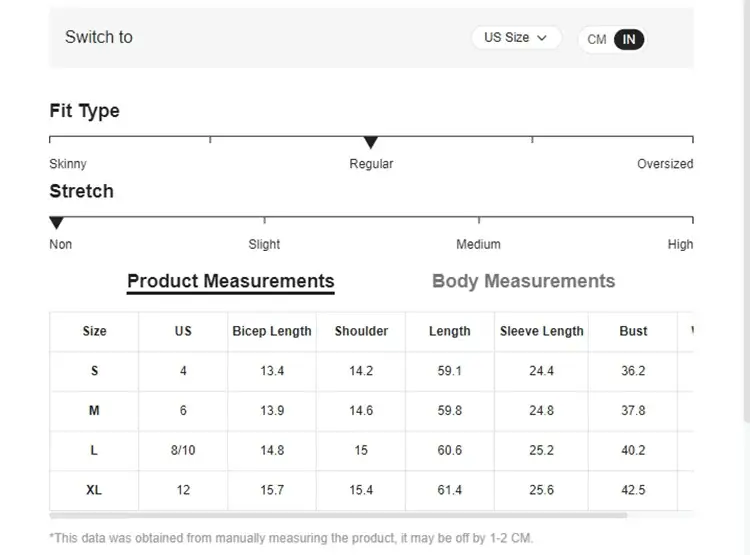Click the Shoulder column header
The height and width of the screenshot is (555, 750).
coord(361,331)
